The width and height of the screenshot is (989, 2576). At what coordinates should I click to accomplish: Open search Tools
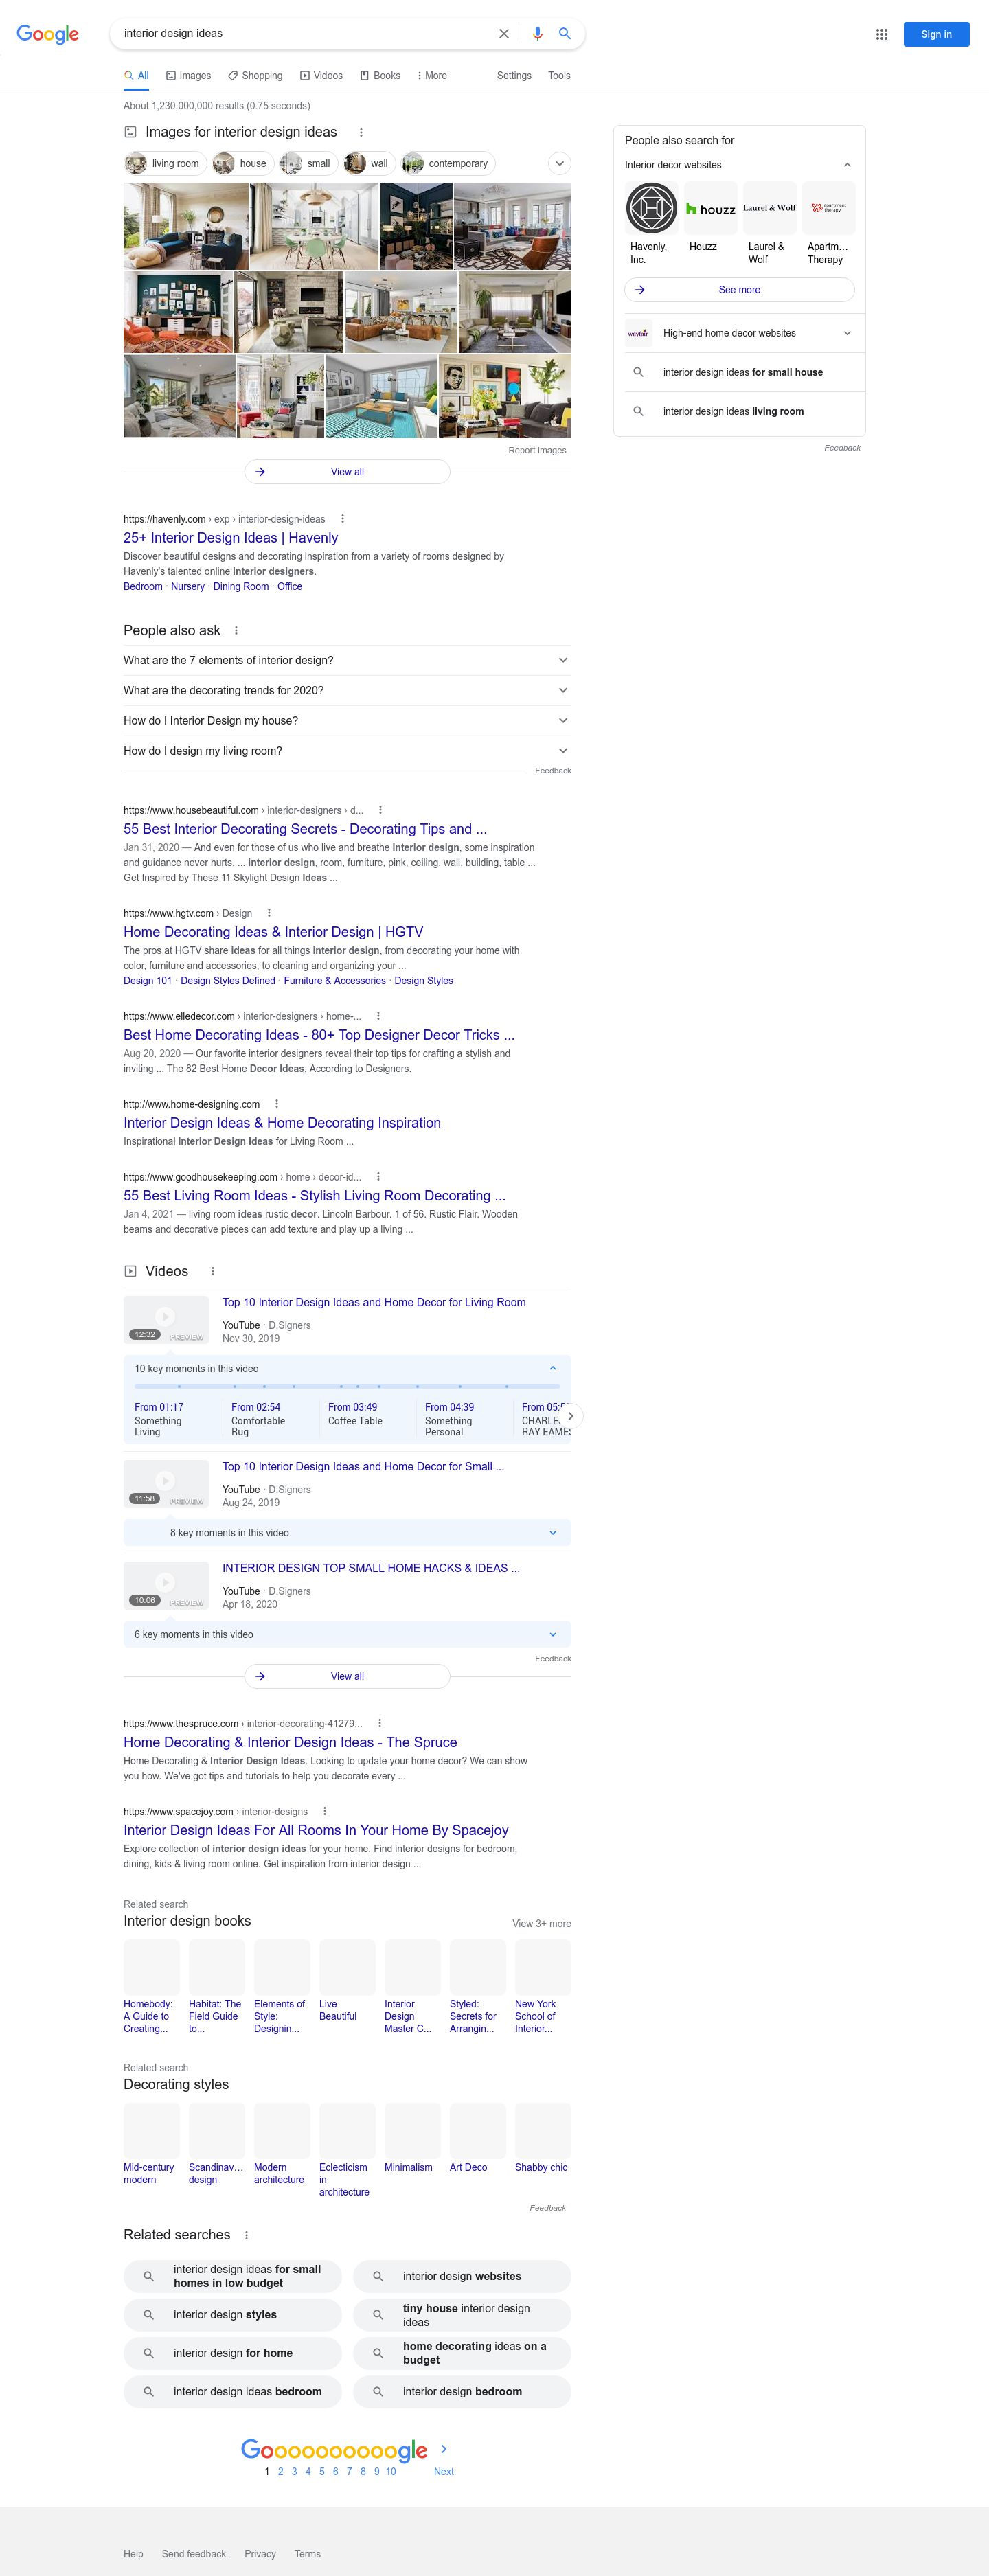pyautogui.click(x=559, y=76)
